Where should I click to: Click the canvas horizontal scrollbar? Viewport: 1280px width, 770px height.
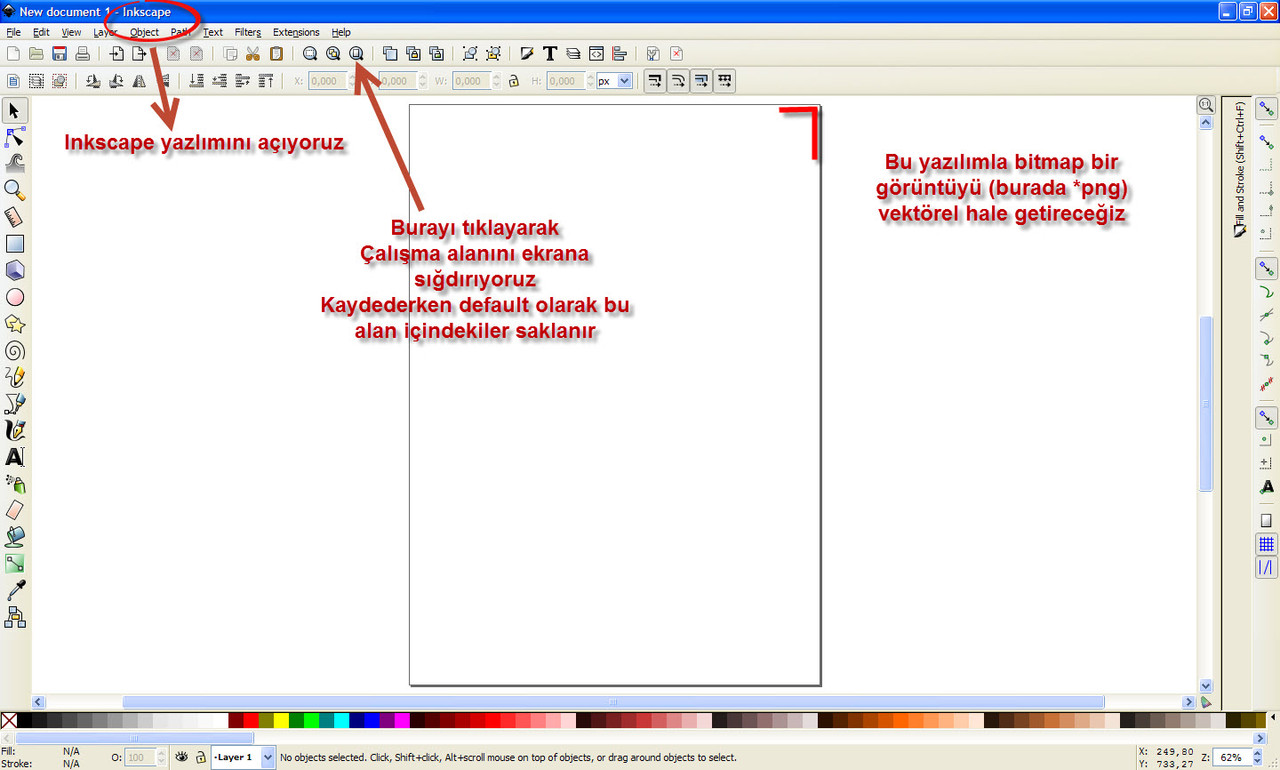[x=613, y=702]
